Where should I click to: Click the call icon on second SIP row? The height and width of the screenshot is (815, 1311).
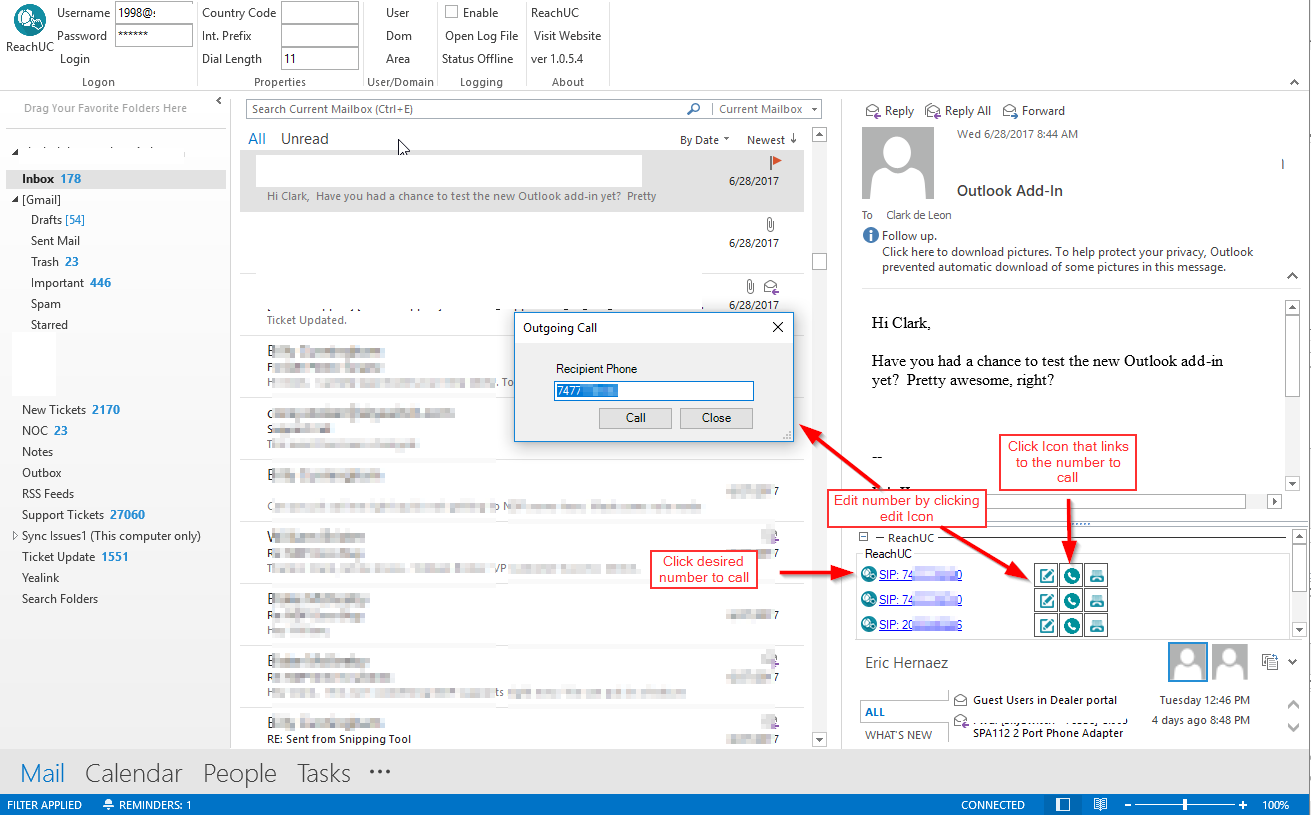click(1072, 600)
